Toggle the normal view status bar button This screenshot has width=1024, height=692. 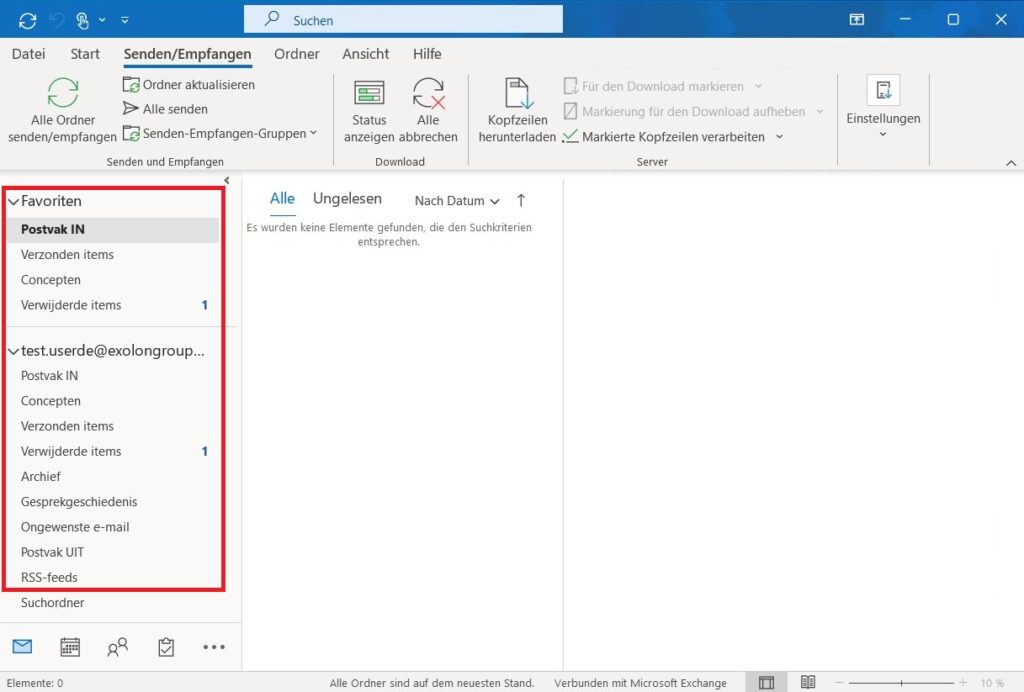(x=767, y=683)
